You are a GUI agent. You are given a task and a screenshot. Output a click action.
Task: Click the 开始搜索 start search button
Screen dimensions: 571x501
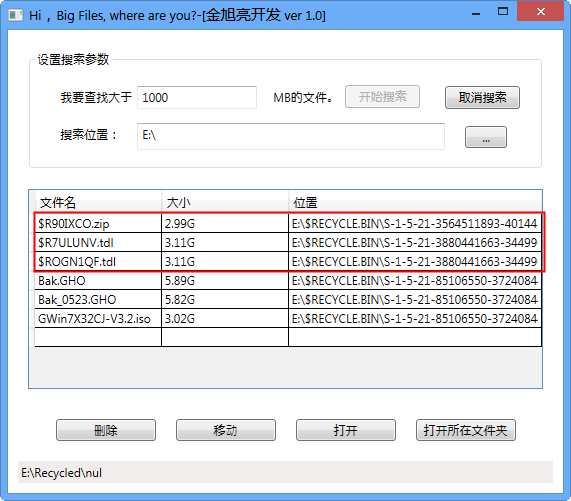coord(382,97)
